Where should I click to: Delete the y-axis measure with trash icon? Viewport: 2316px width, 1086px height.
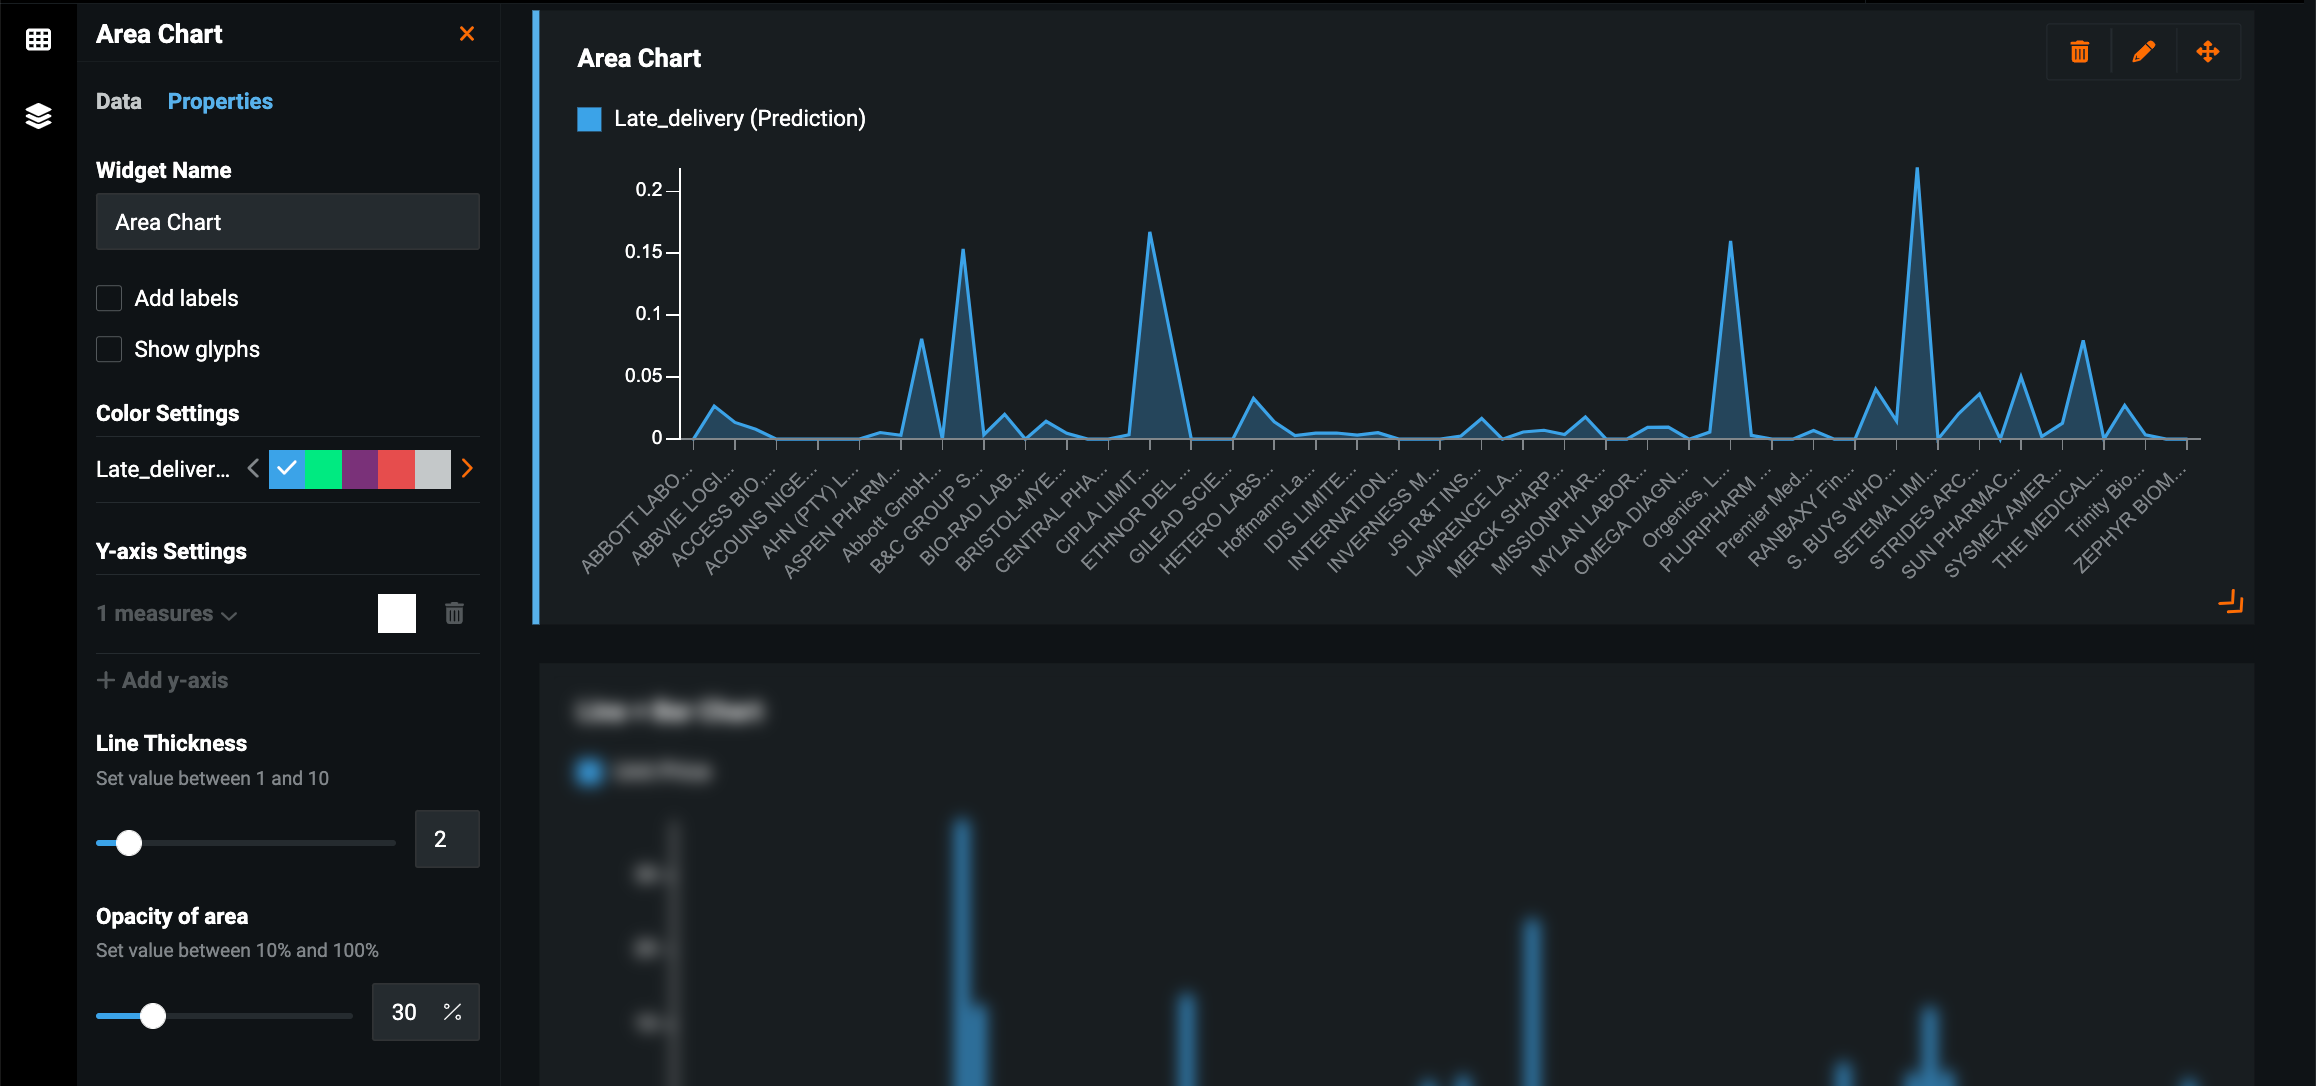pyautogui.click(x=454, y=613)
